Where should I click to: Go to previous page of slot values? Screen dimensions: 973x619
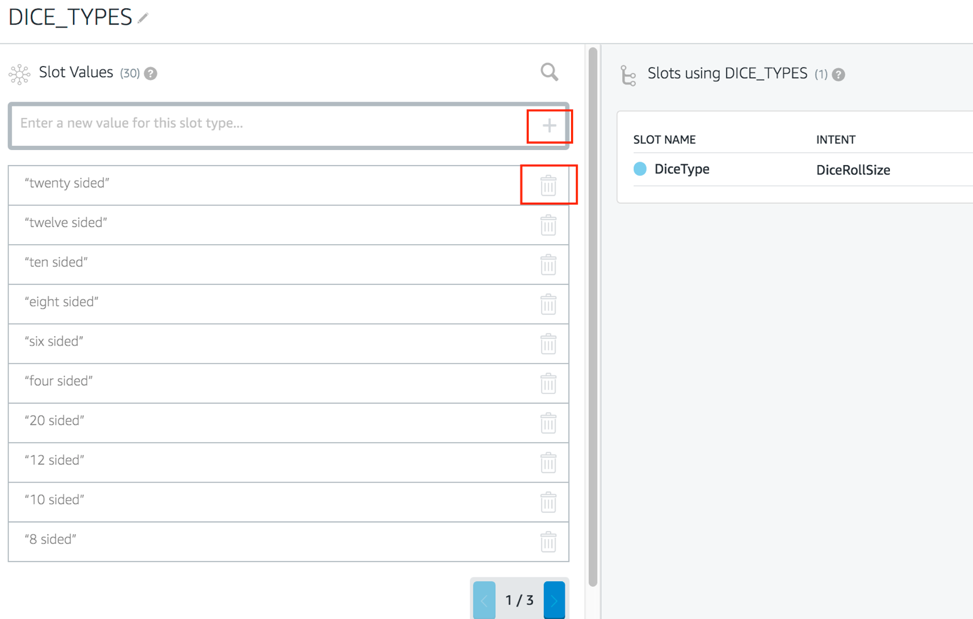click(x=484, y=600)
